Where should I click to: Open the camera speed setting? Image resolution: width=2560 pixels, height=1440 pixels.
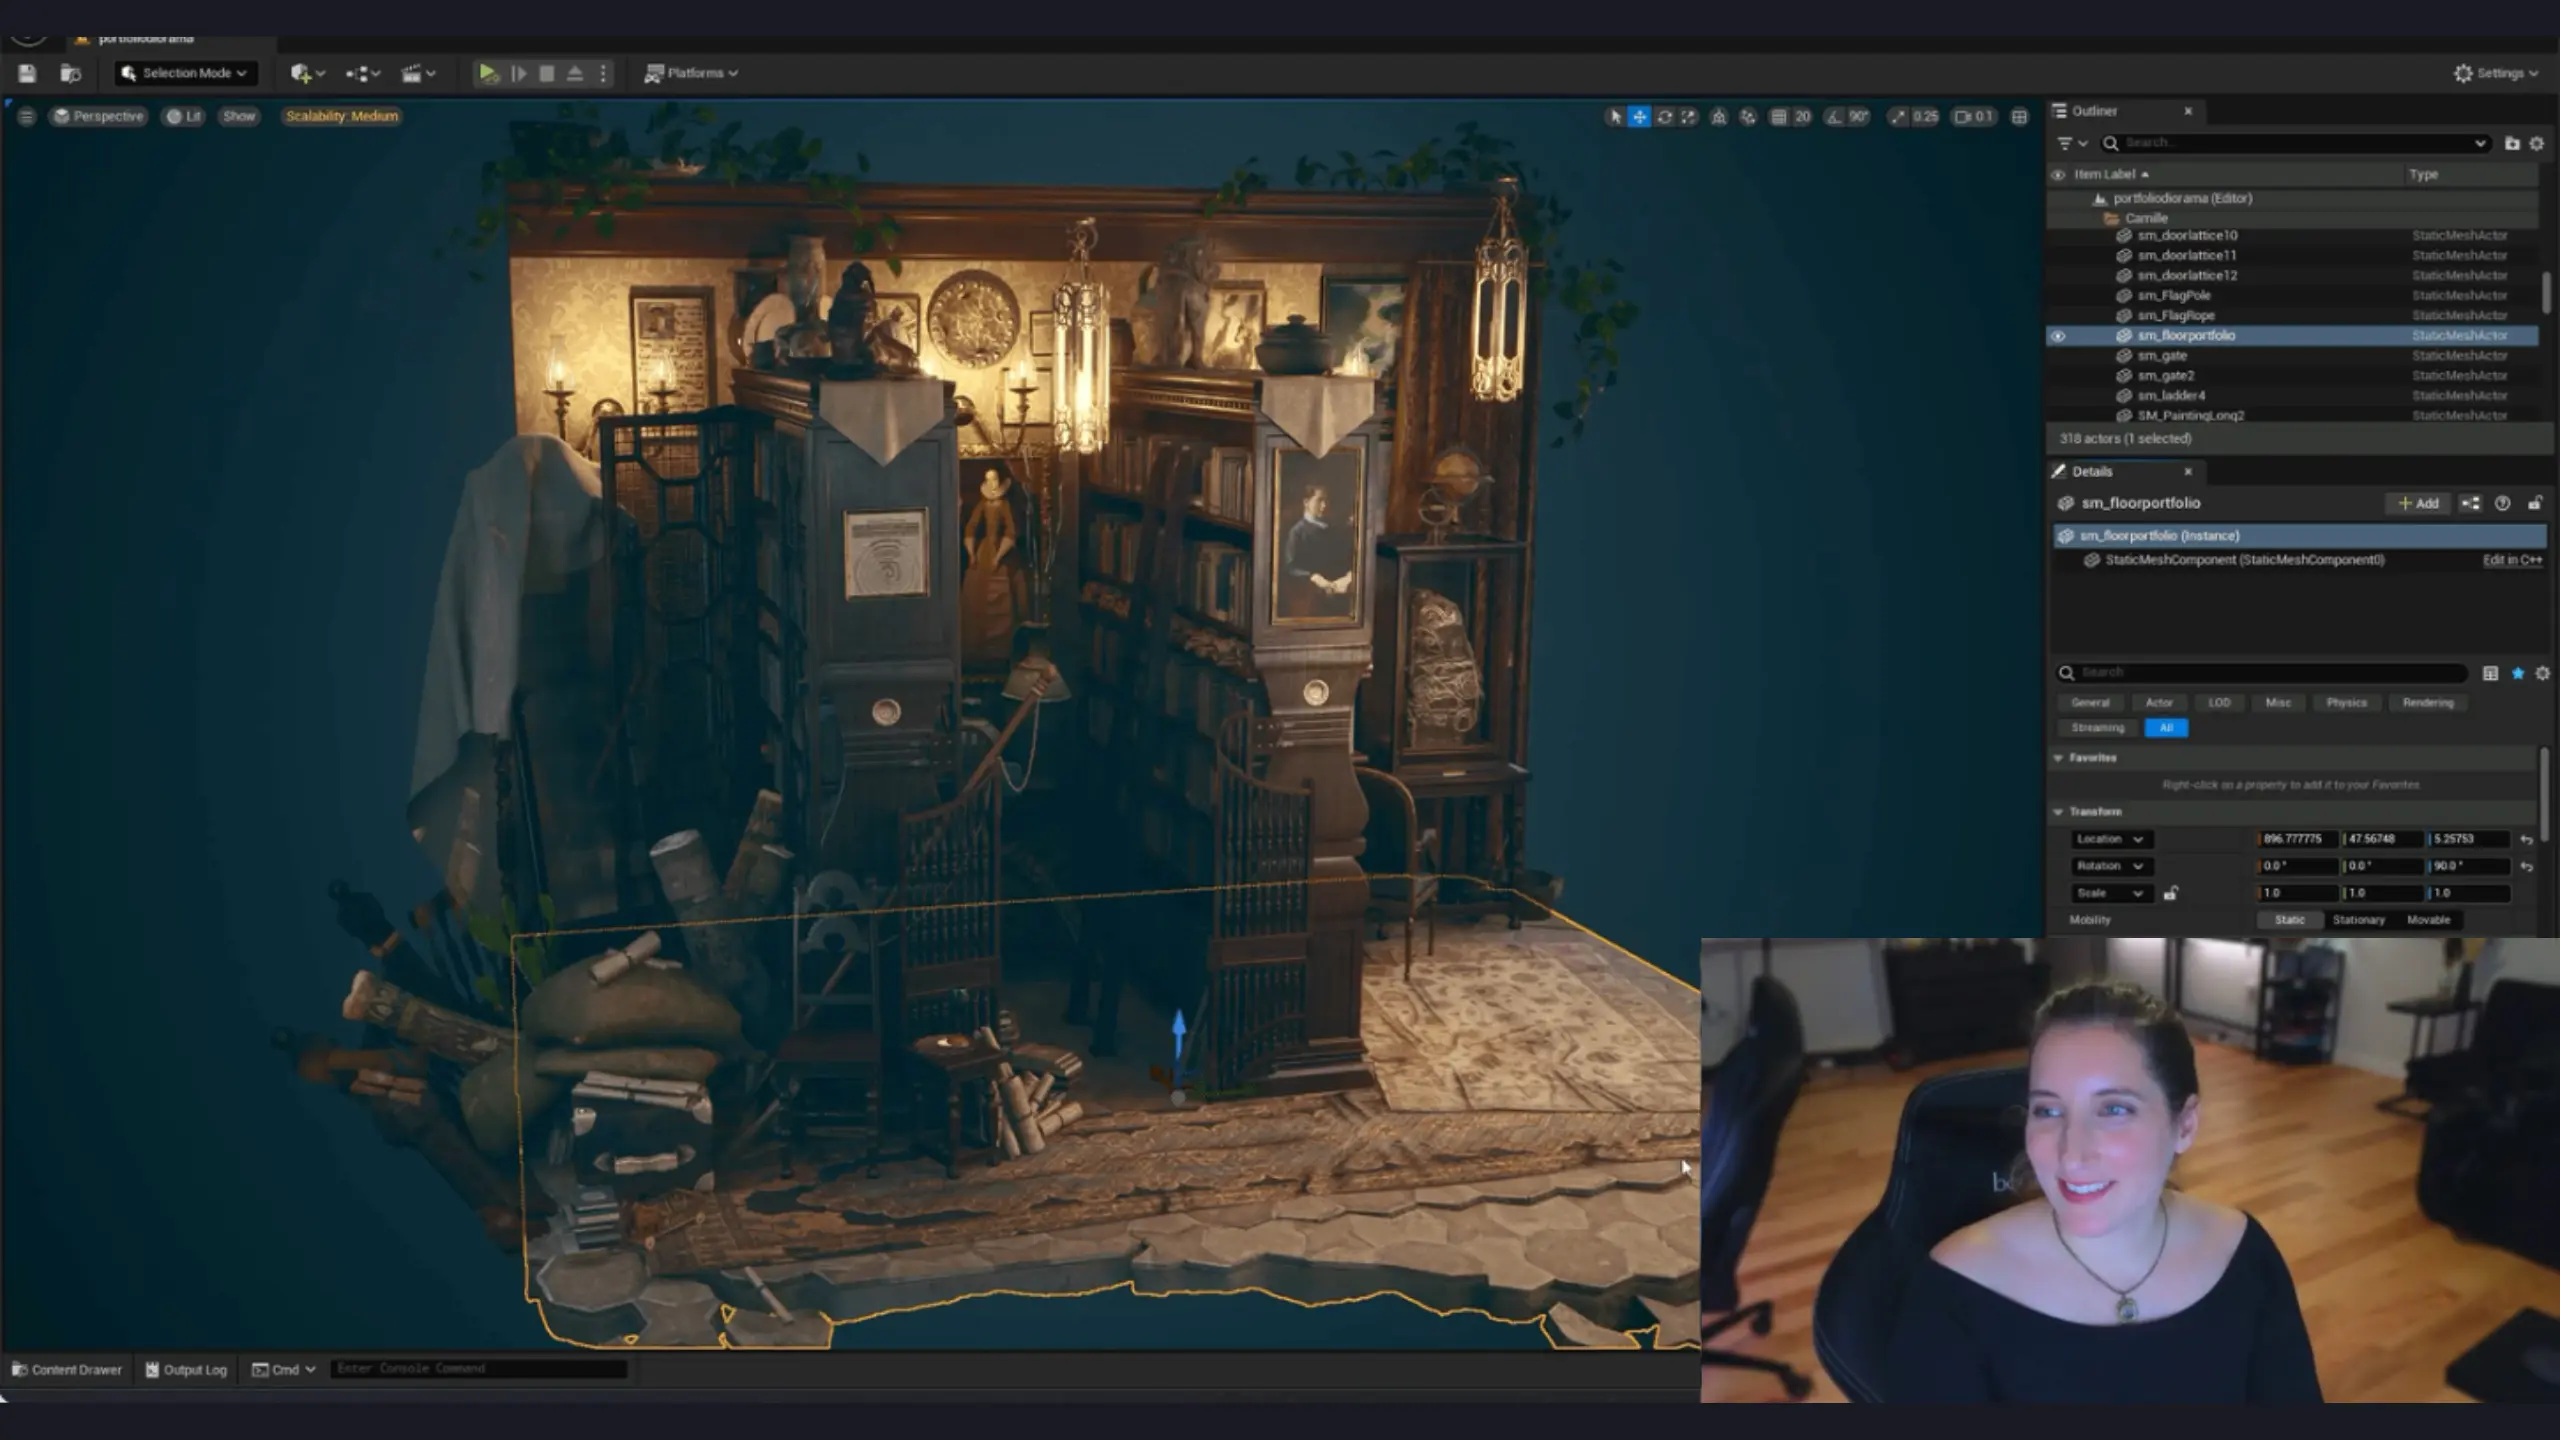point(1974,117)
